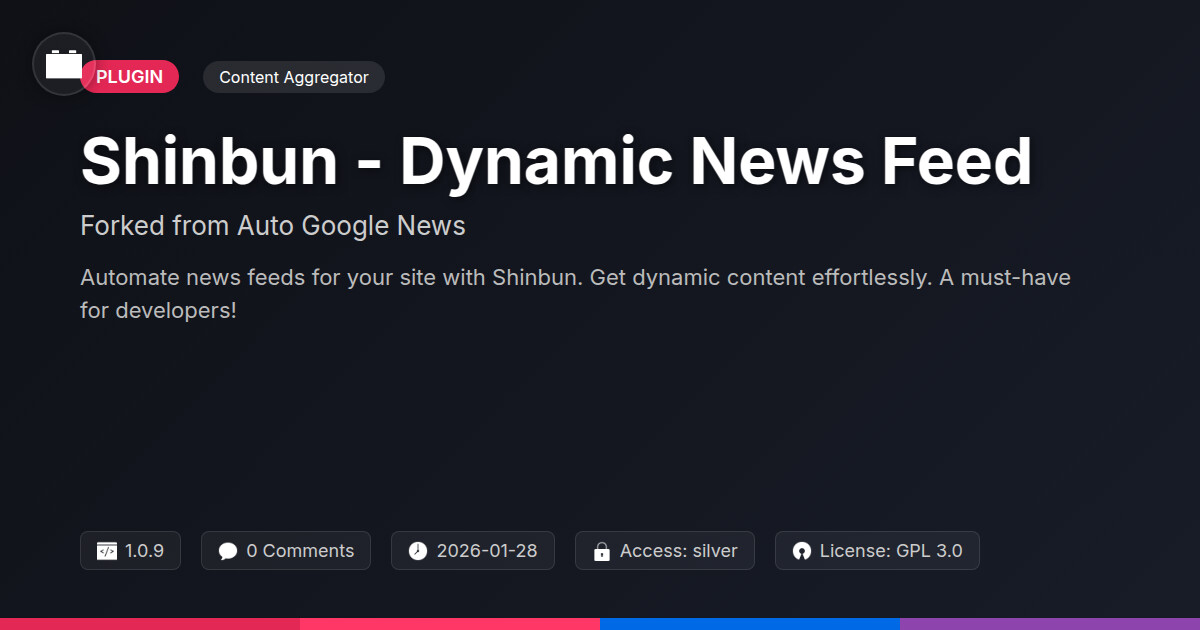Click the blue segment of bottom bar
The height and width of the screenshot is (630, 1200).
[x=750, y=623]
